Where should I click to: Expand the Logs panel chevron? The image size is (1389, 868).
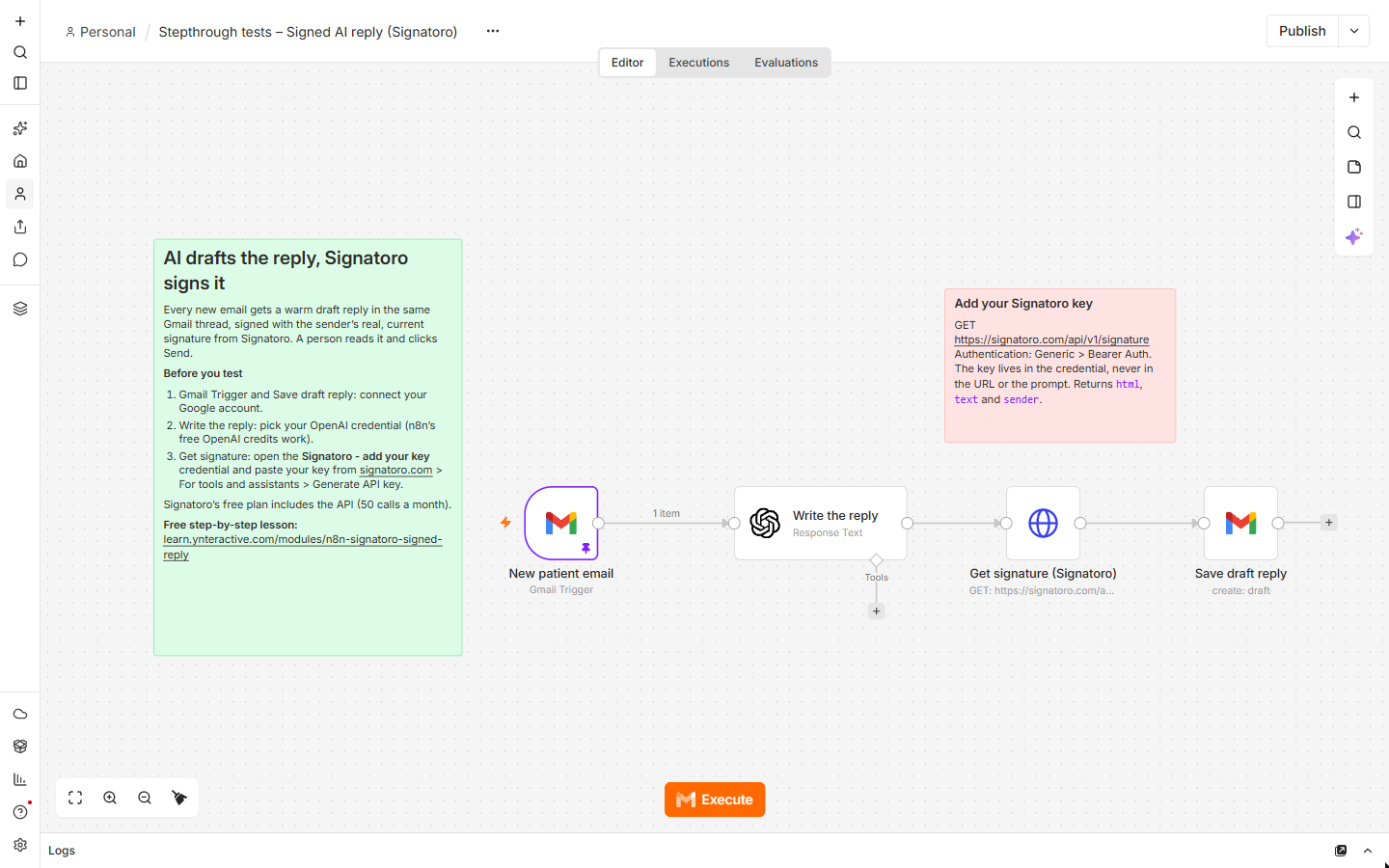pyautogui.click(x=1368, y=851)
